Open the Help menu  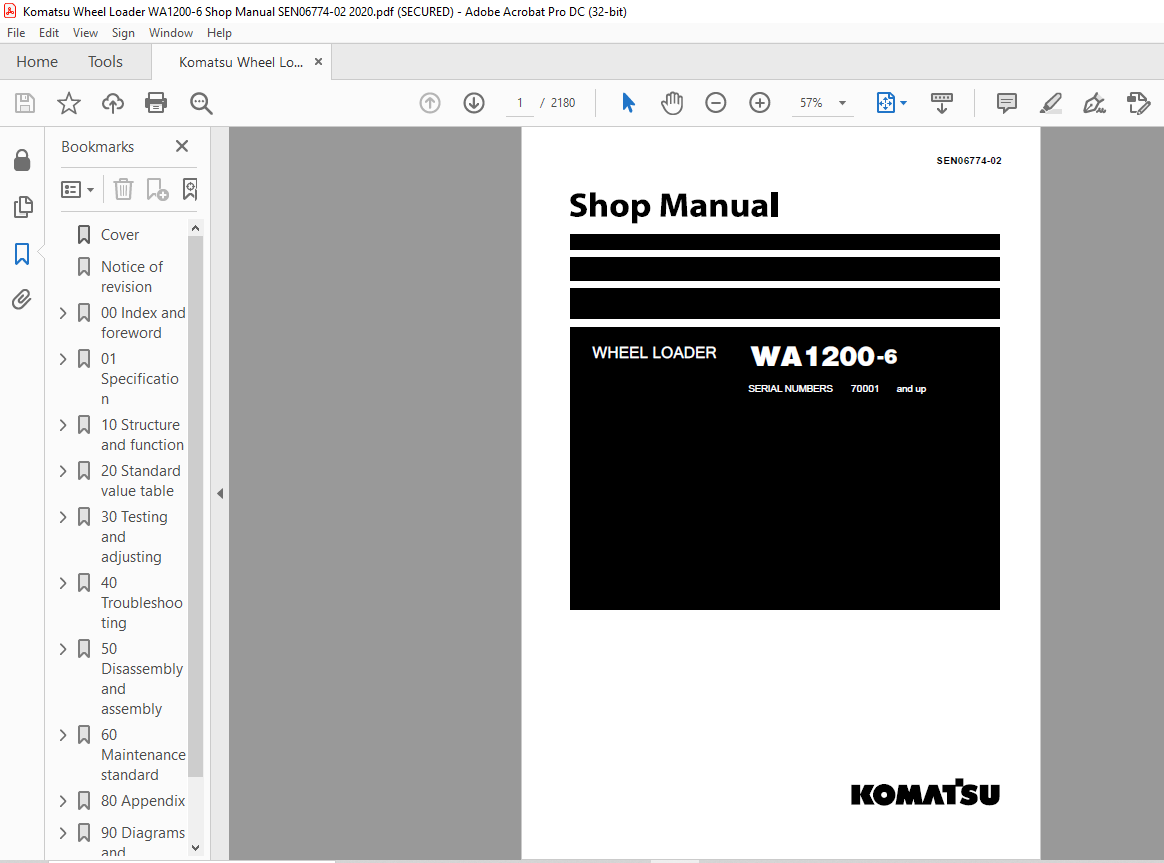point(219,33)
